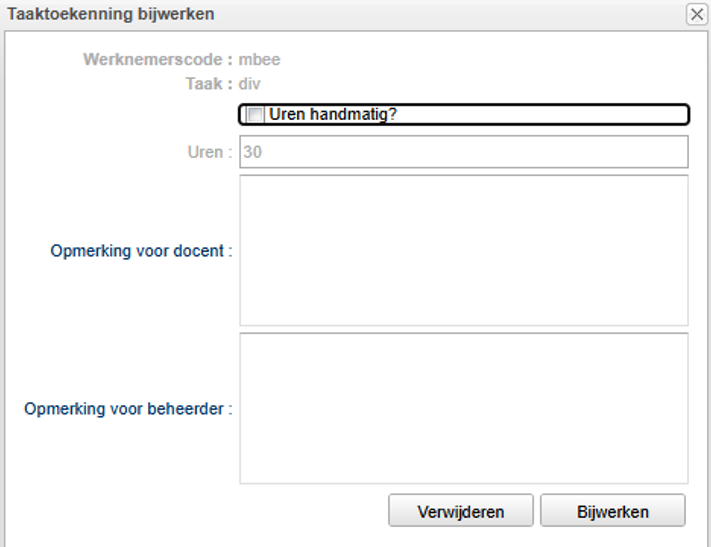Click into the Opmerking voor beheerder textarea
The image size is (711, 547).
coord(463,408)
